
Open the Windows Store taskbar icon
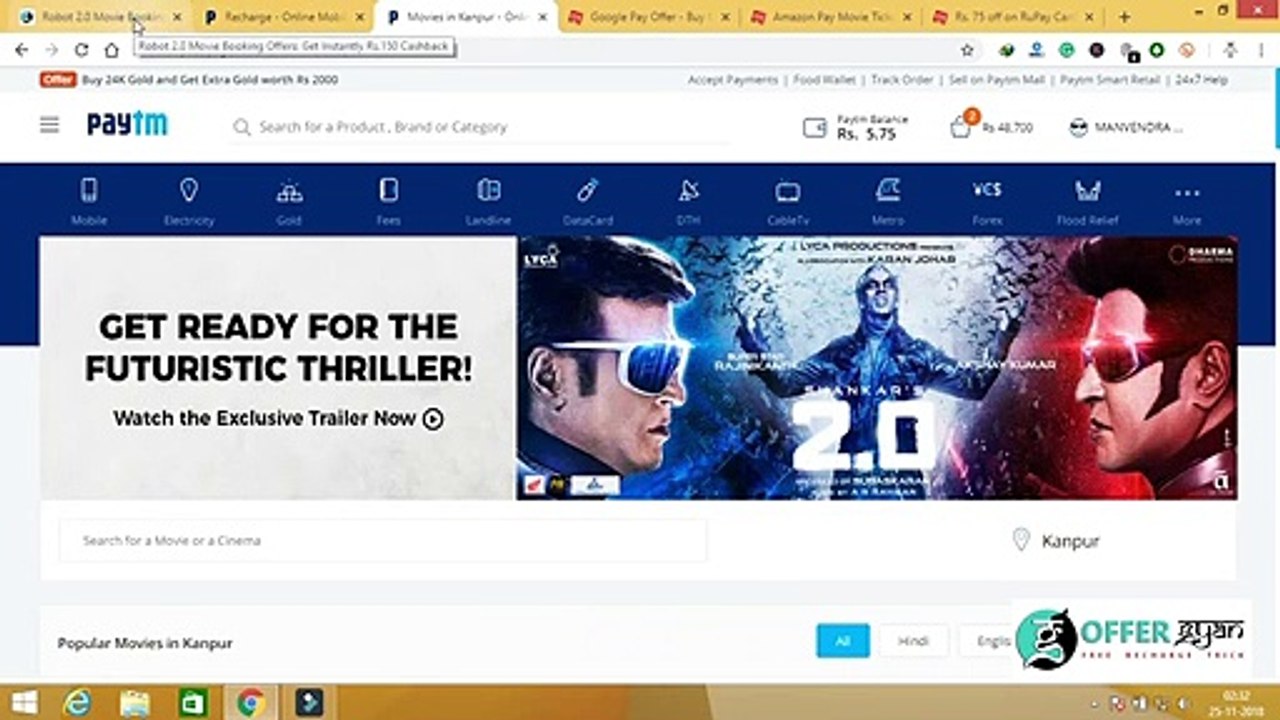pos(193,703)
